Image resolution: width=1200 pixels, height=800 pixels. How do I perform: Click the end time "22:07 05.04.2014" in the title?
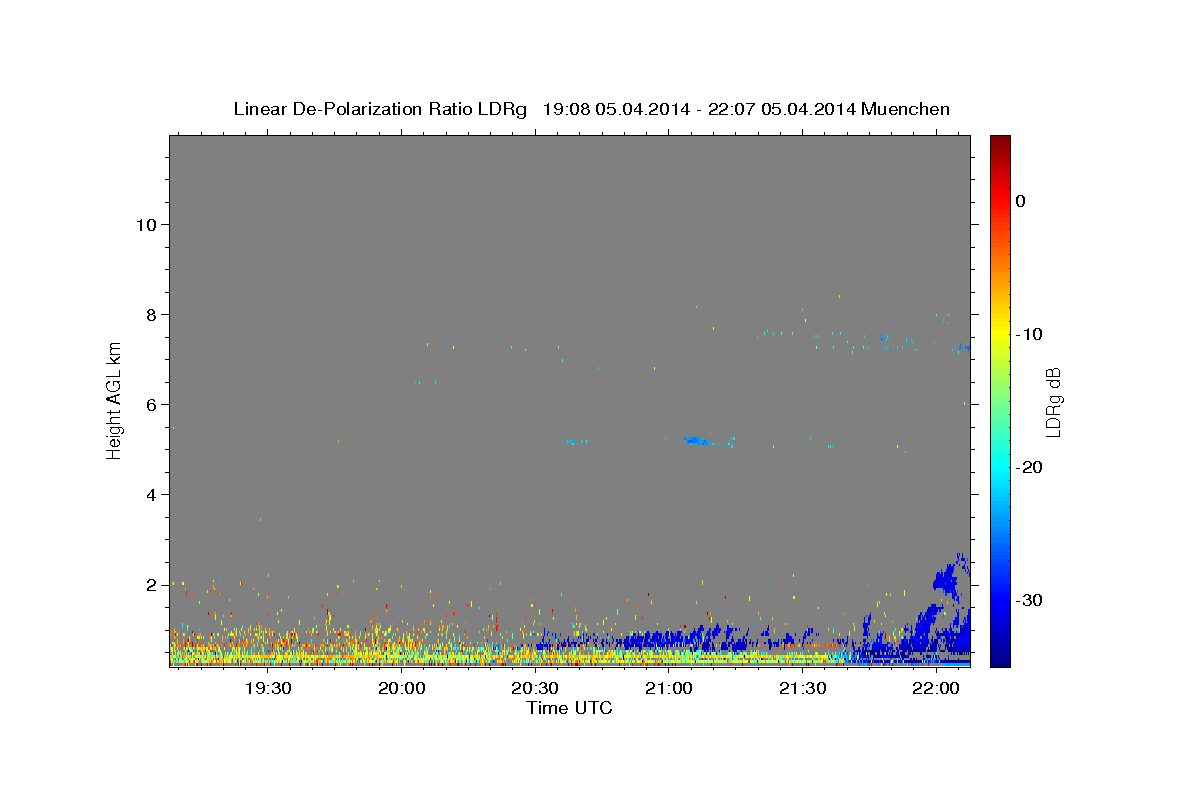781,109
